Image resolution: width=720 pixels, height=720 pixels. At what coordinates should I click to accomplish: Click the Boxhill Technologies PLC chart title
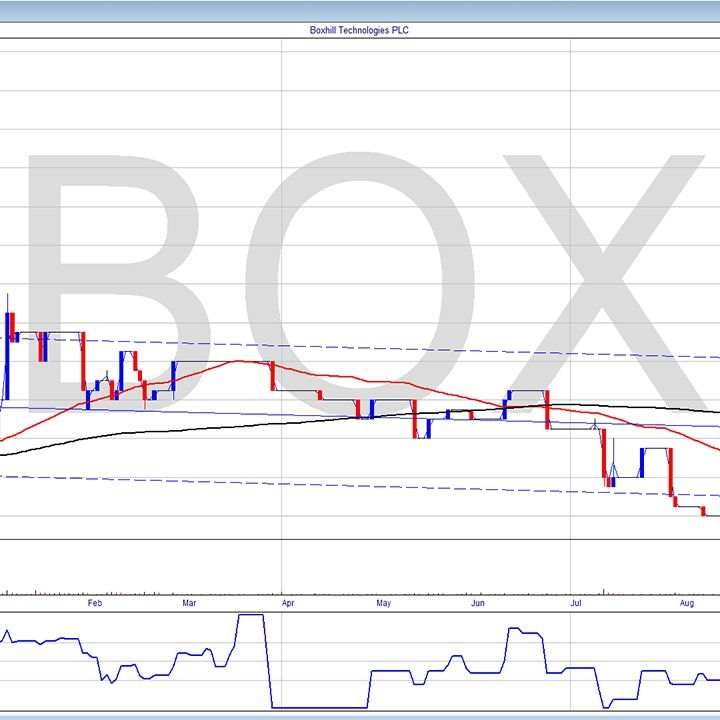(x=359, y=30)
